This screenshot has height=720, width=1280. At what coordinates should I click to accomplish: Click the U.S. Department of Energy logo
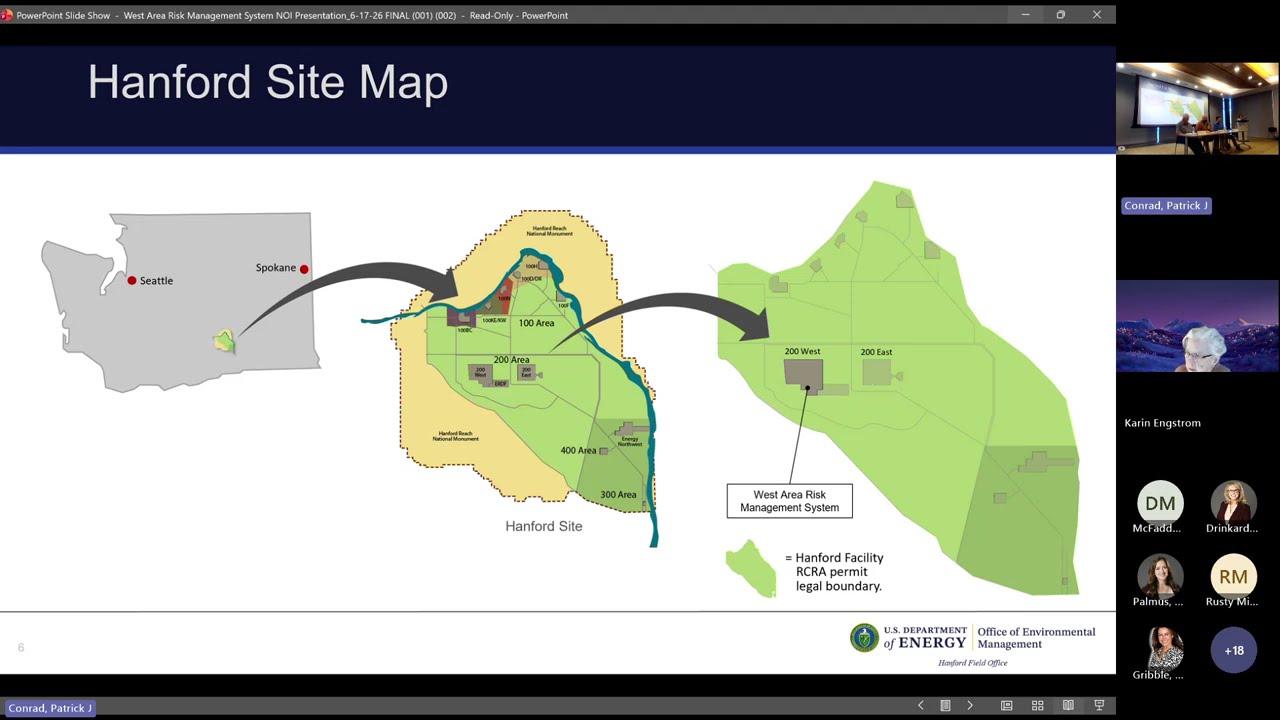coord(909,638)
